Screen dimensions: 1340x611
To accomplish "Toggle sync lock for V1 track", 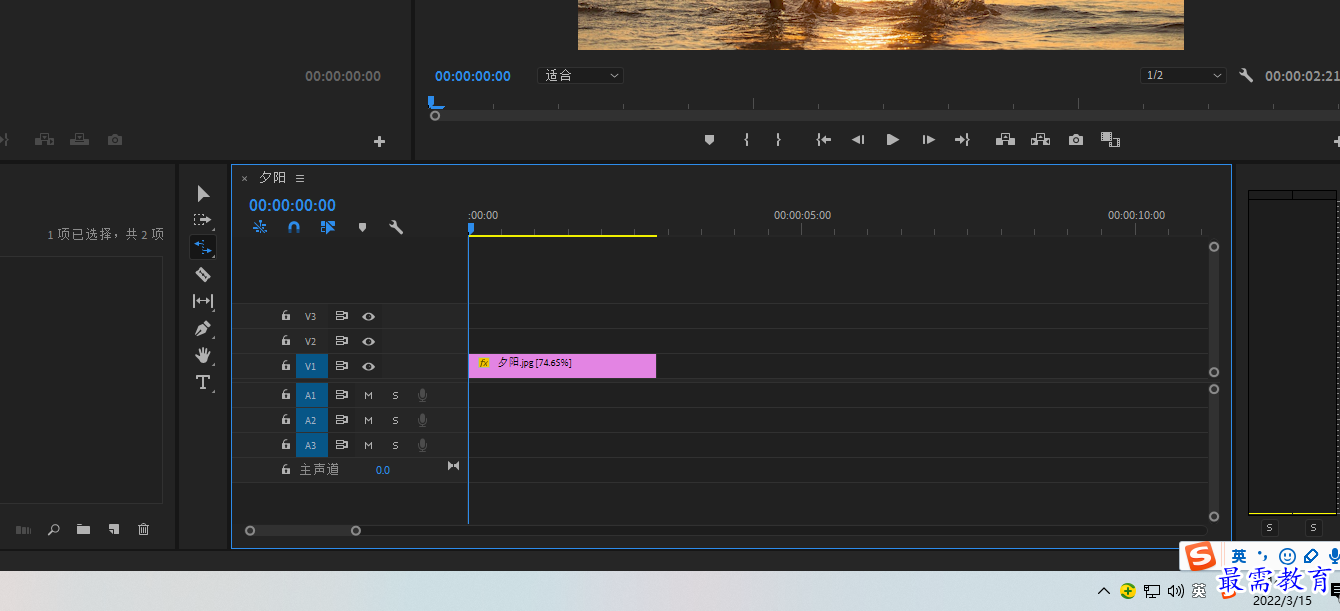I will click(341, 366).
